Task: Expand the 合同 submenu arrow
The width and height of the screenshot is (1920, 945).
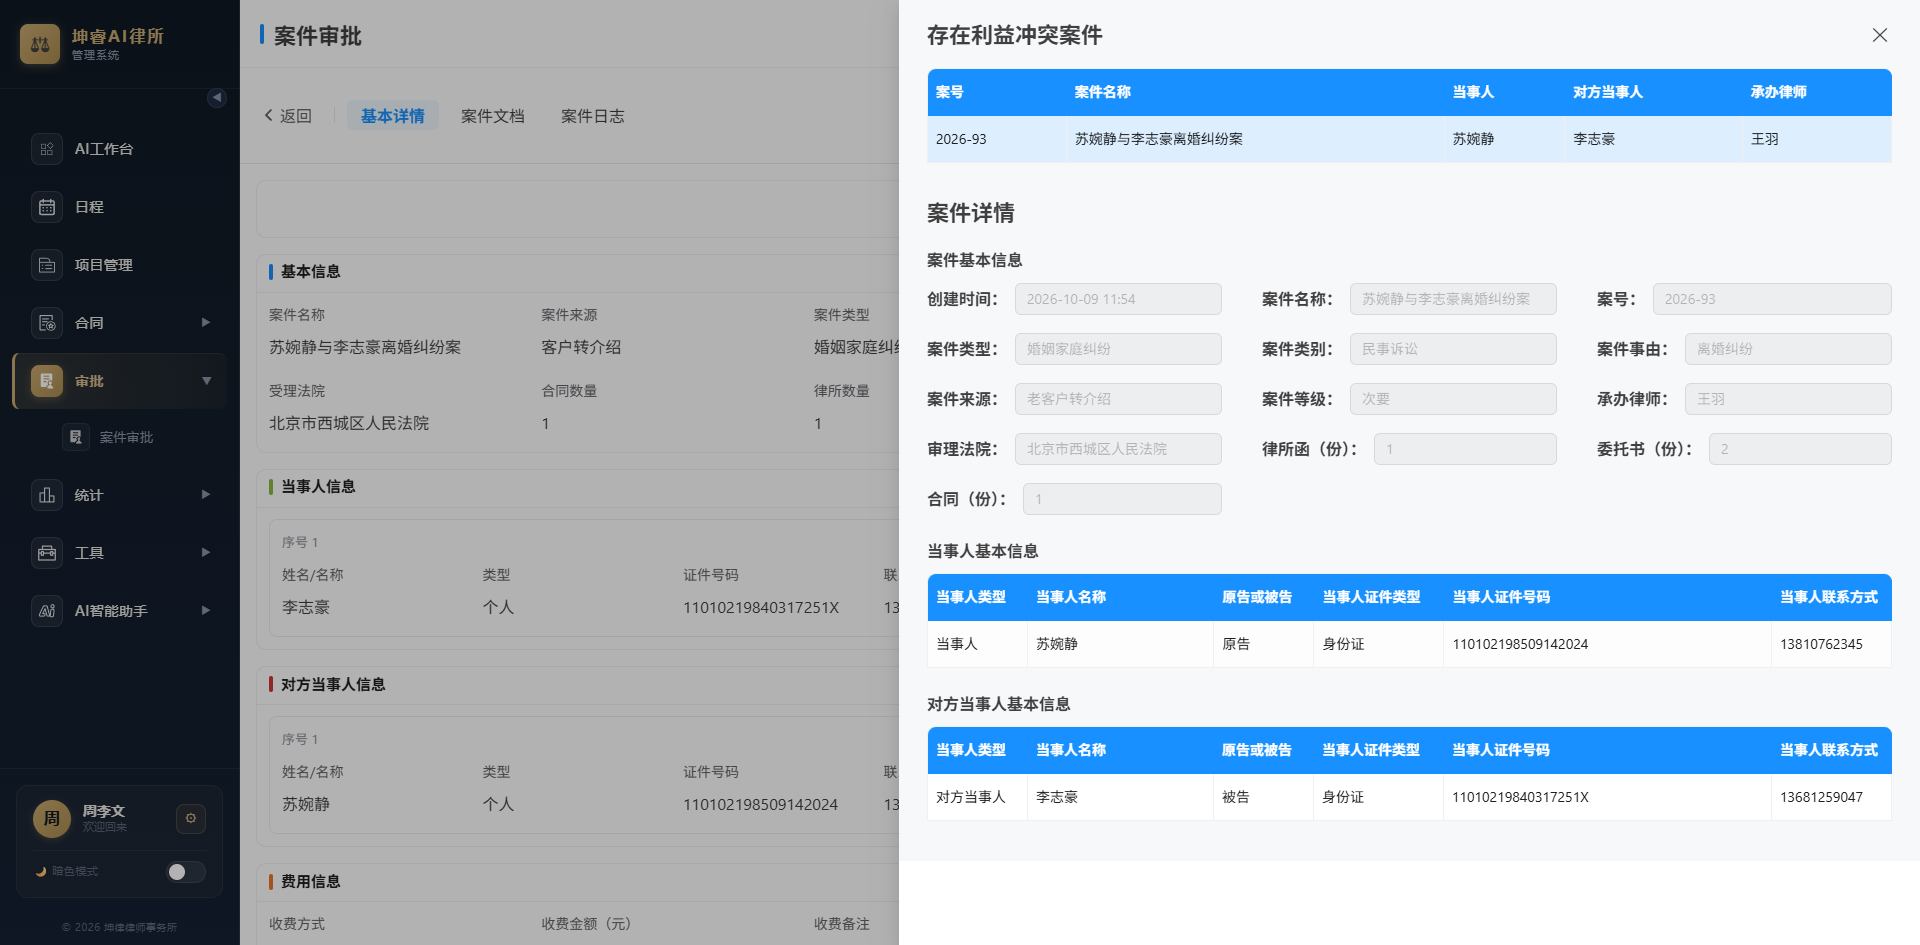Action: (x=206, y=323)
